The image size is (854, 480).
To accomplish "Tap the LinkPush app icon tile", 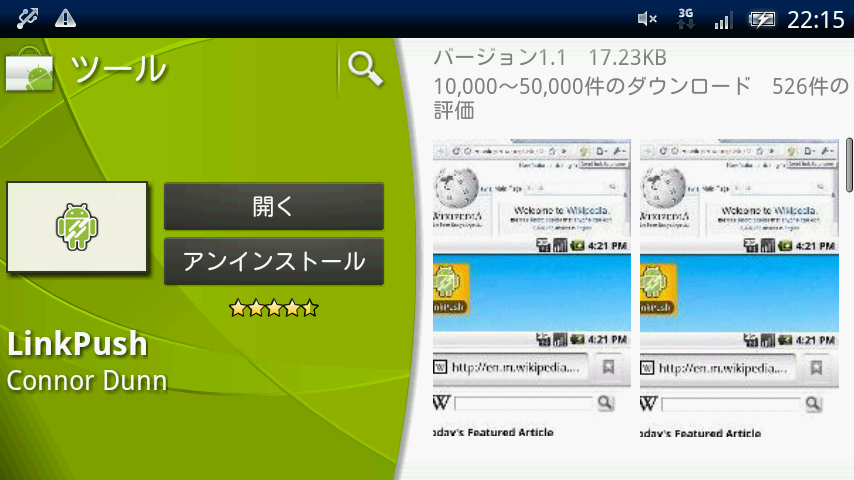I will 77,227.
